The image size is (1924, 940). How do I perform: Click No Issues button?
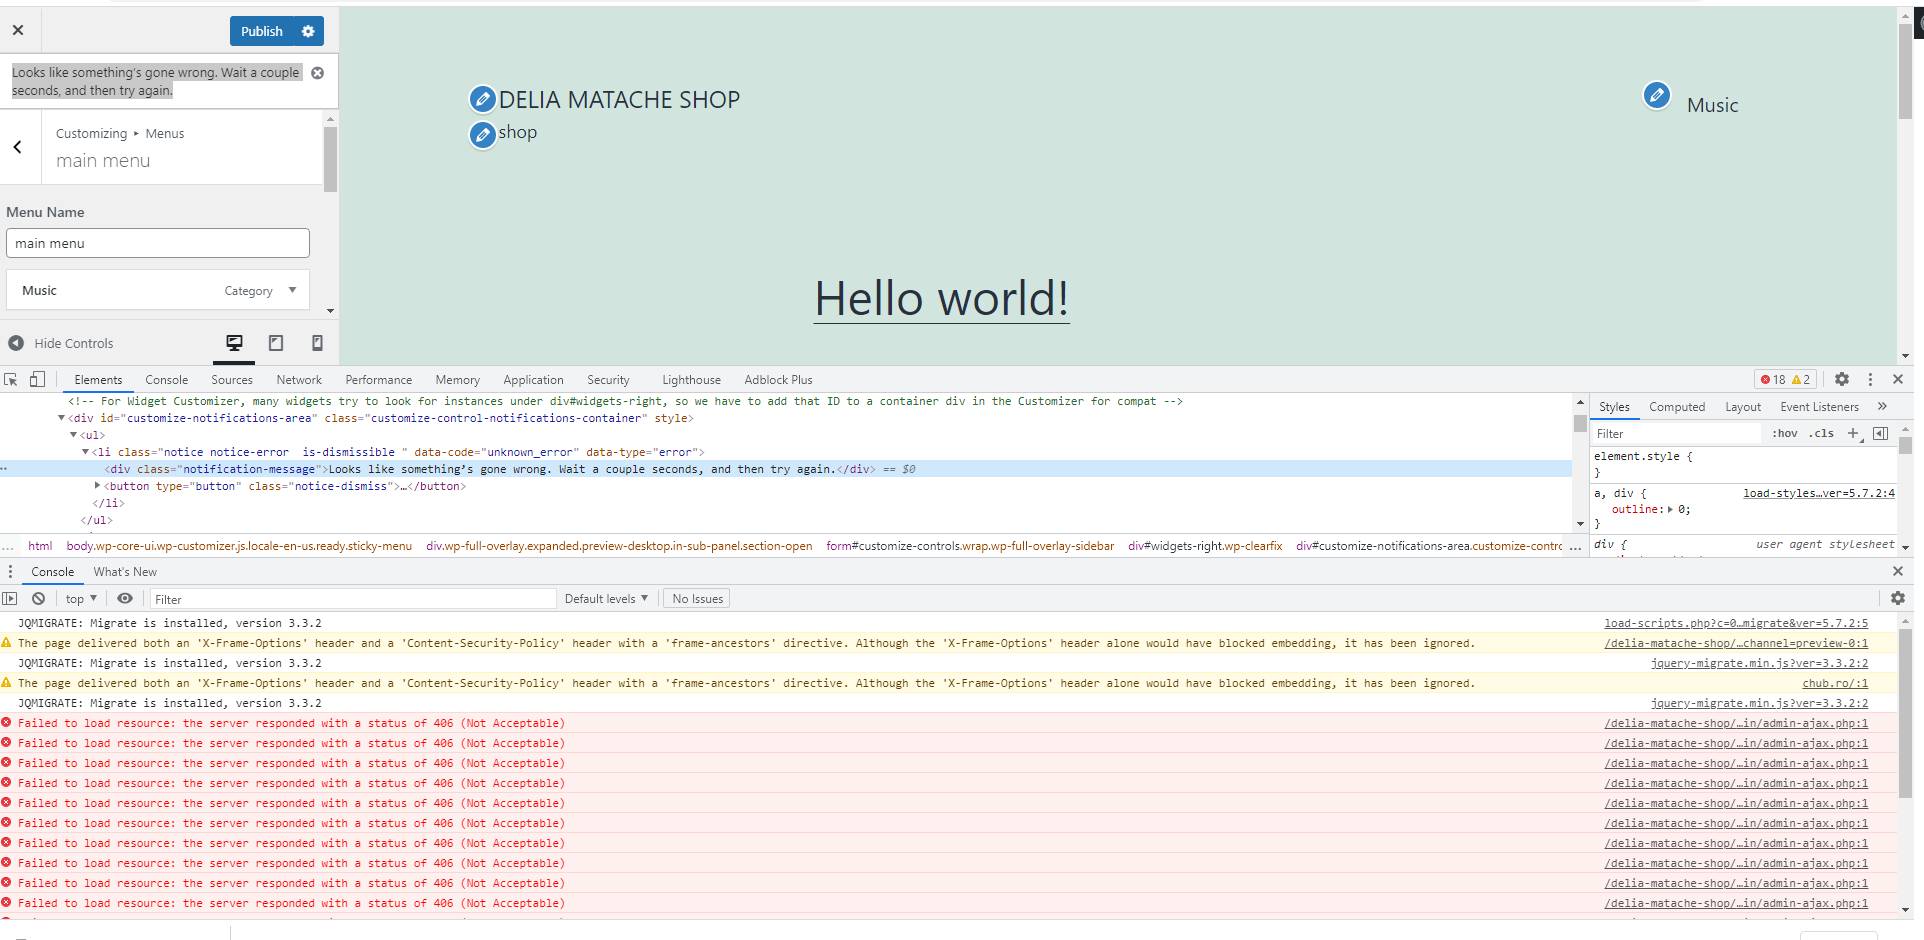click(697, 598)
